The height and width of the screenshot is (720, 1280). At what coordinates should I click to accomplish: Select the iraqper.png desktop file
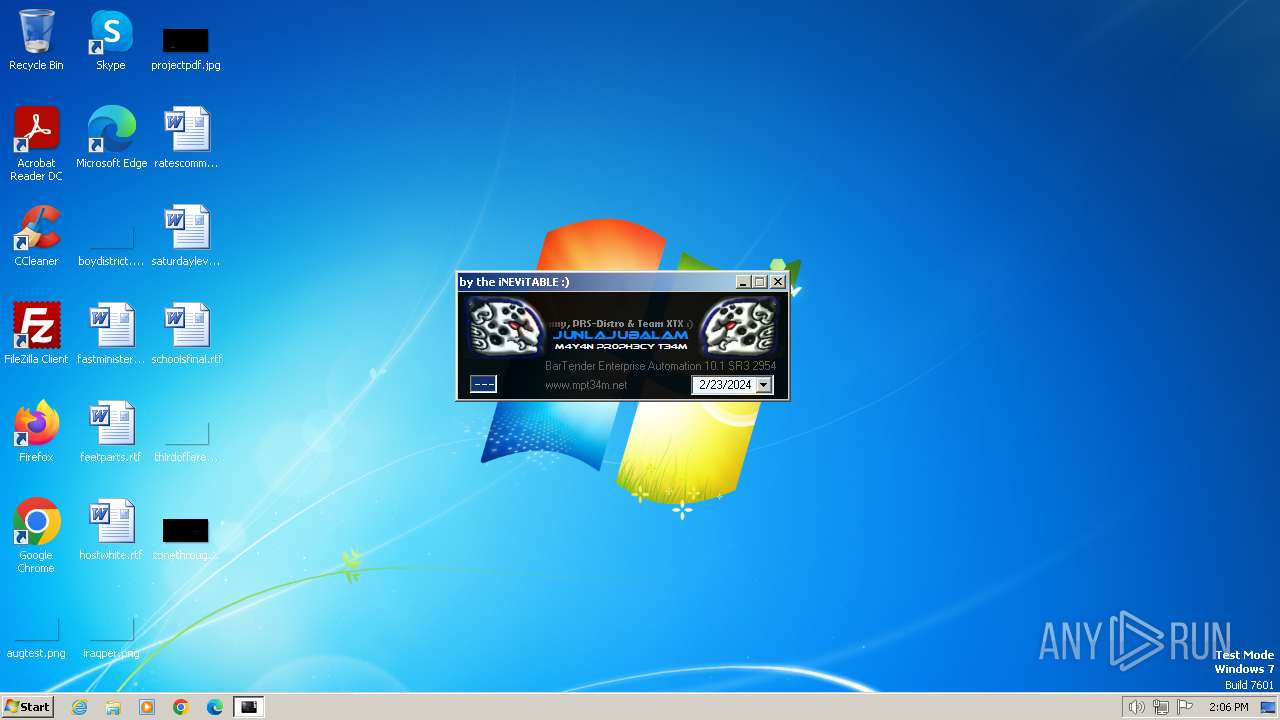point(111,638)
